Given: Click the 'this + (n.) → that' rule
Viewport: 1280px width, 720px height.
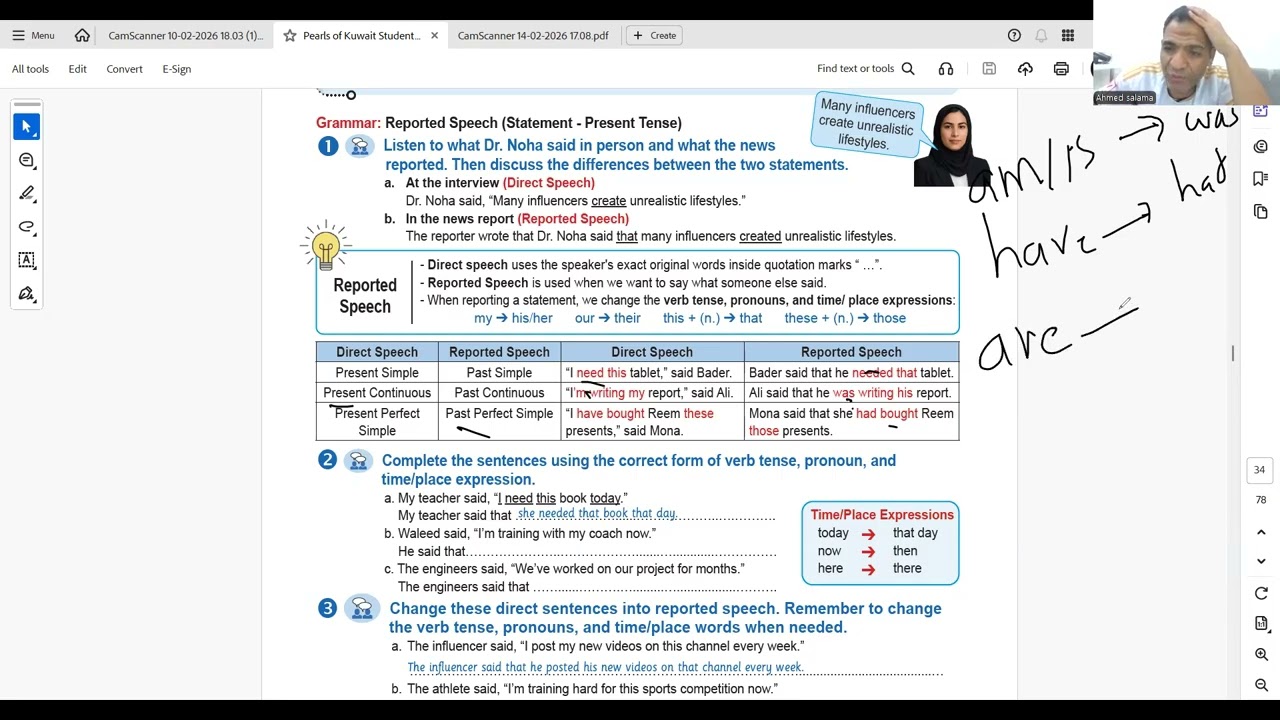Looking at the screenshot, I should pos(712,318).
